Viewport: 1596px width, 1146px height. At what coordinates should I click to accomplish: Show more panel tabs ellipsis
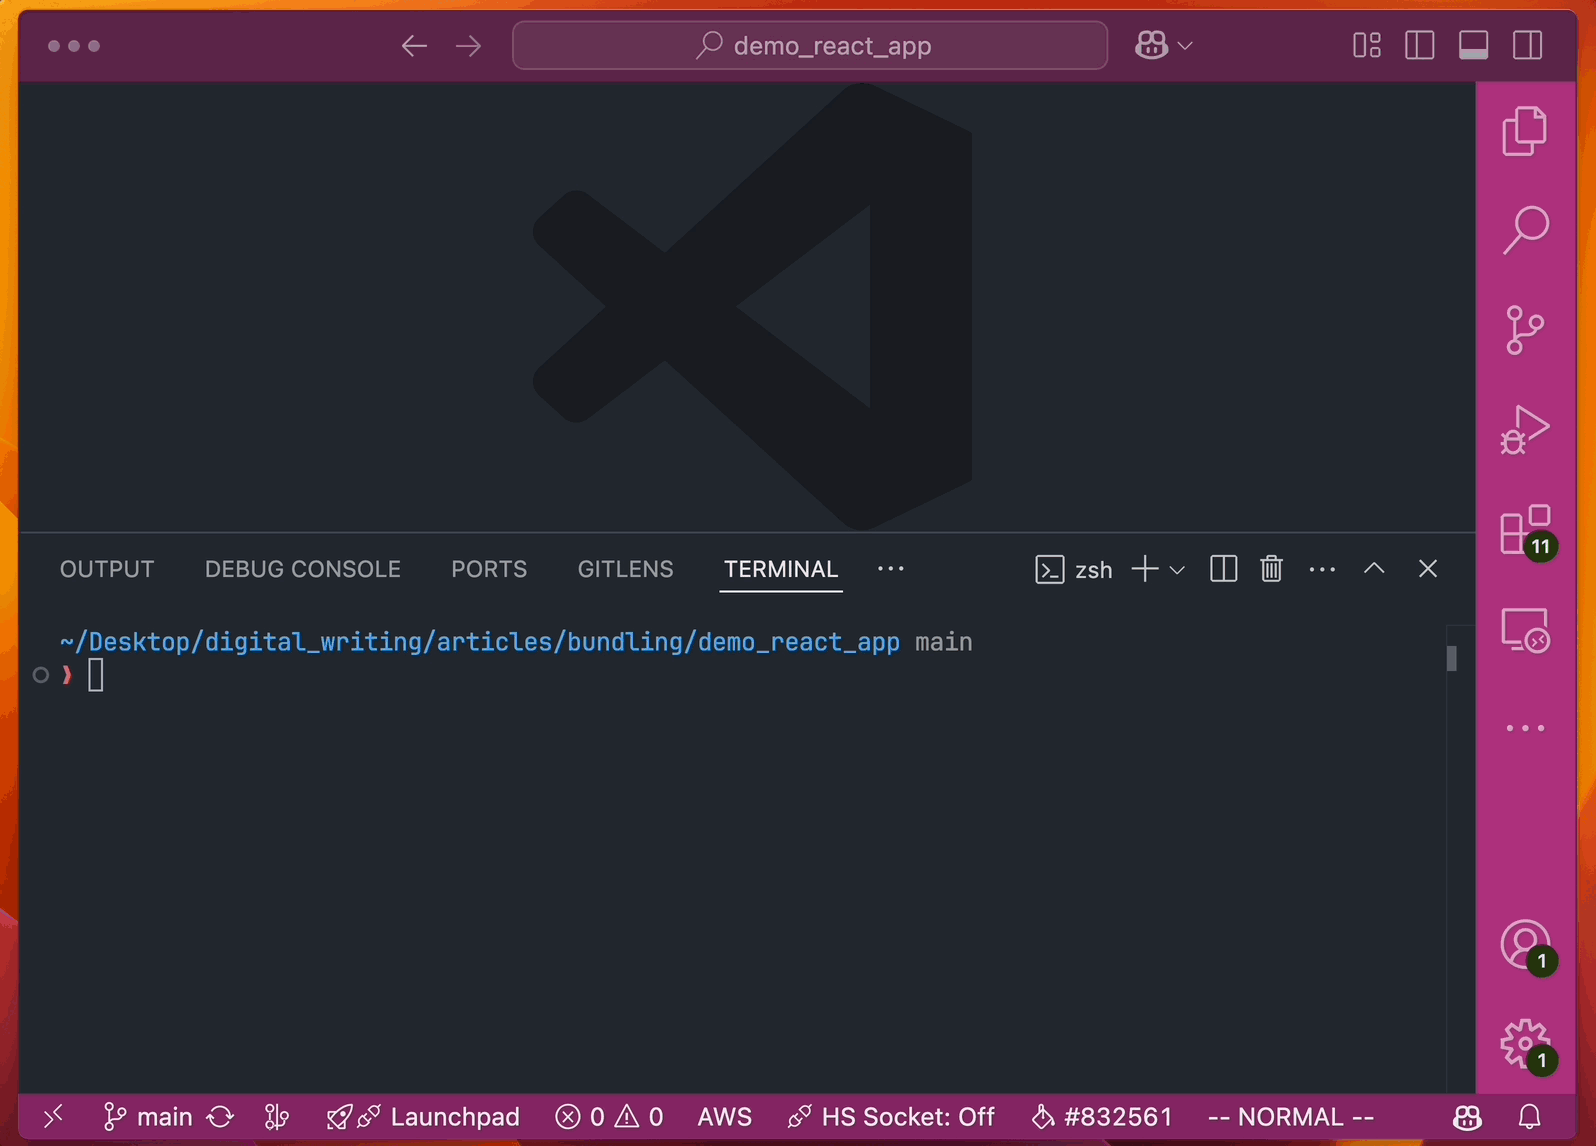click(x=890, y=568)
